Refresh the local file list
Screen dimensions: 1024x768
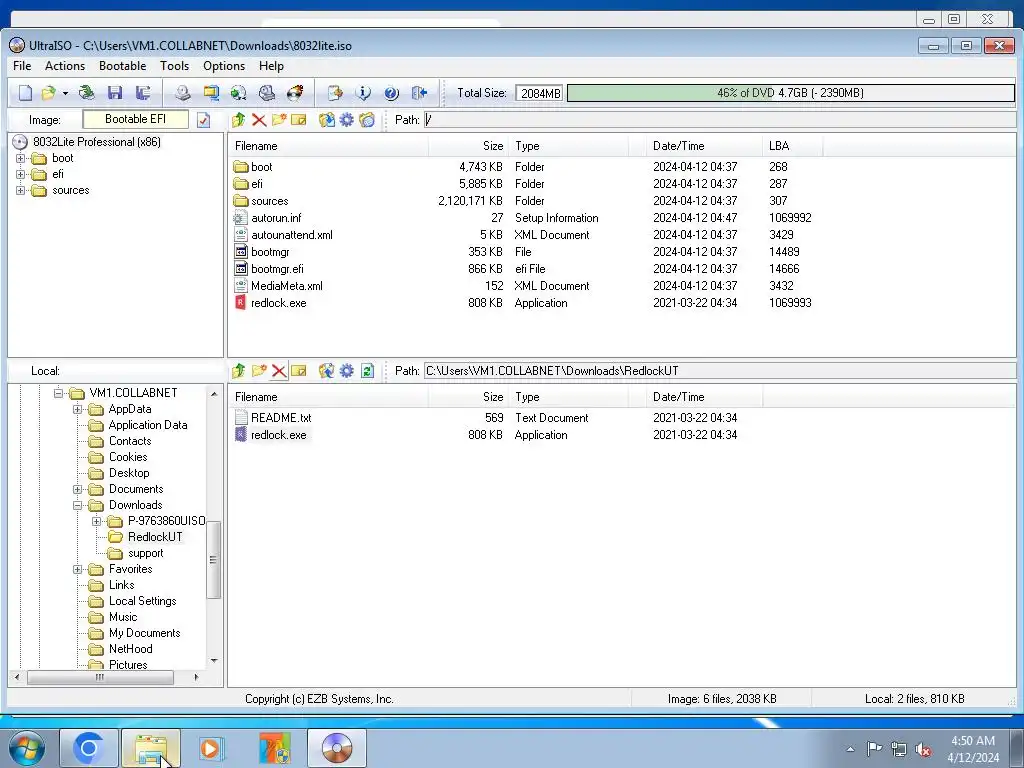pyautogui.click(x=367, y=371)
